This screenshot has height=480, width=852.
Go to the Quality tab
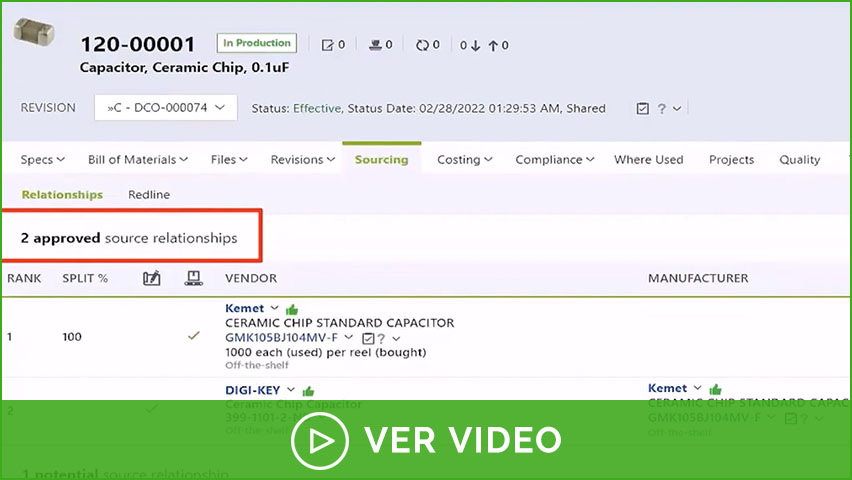(799, 160)
